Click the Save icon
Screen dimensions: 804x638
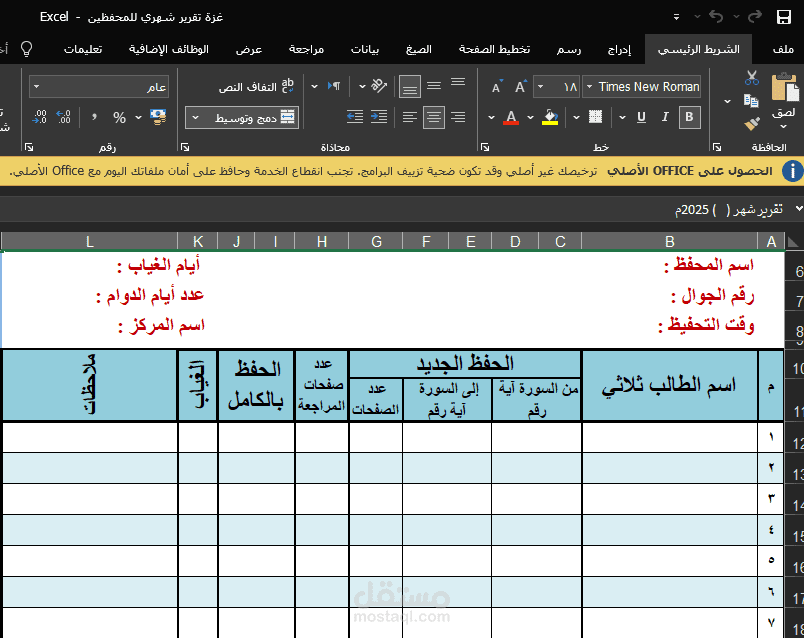click(x=784, y=16)
